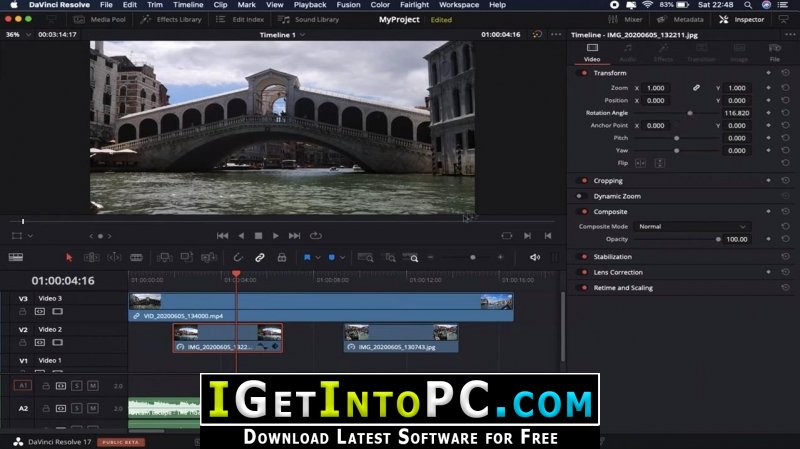Add a blue flag to clip
The width and height of the screenshot is (800, 449).
pyautogui.click(x=307, y=258)
